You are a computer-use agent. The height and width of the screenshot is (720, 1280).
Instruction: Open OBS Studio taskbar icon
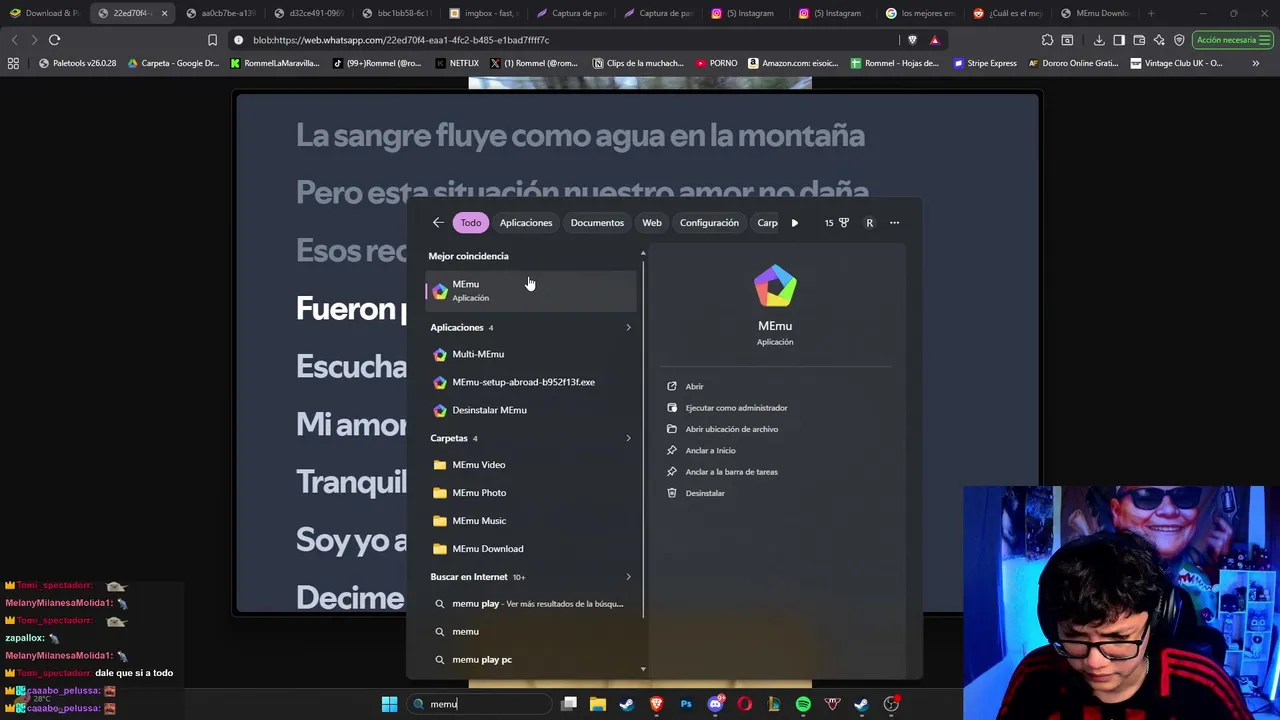tap(891, 704)
